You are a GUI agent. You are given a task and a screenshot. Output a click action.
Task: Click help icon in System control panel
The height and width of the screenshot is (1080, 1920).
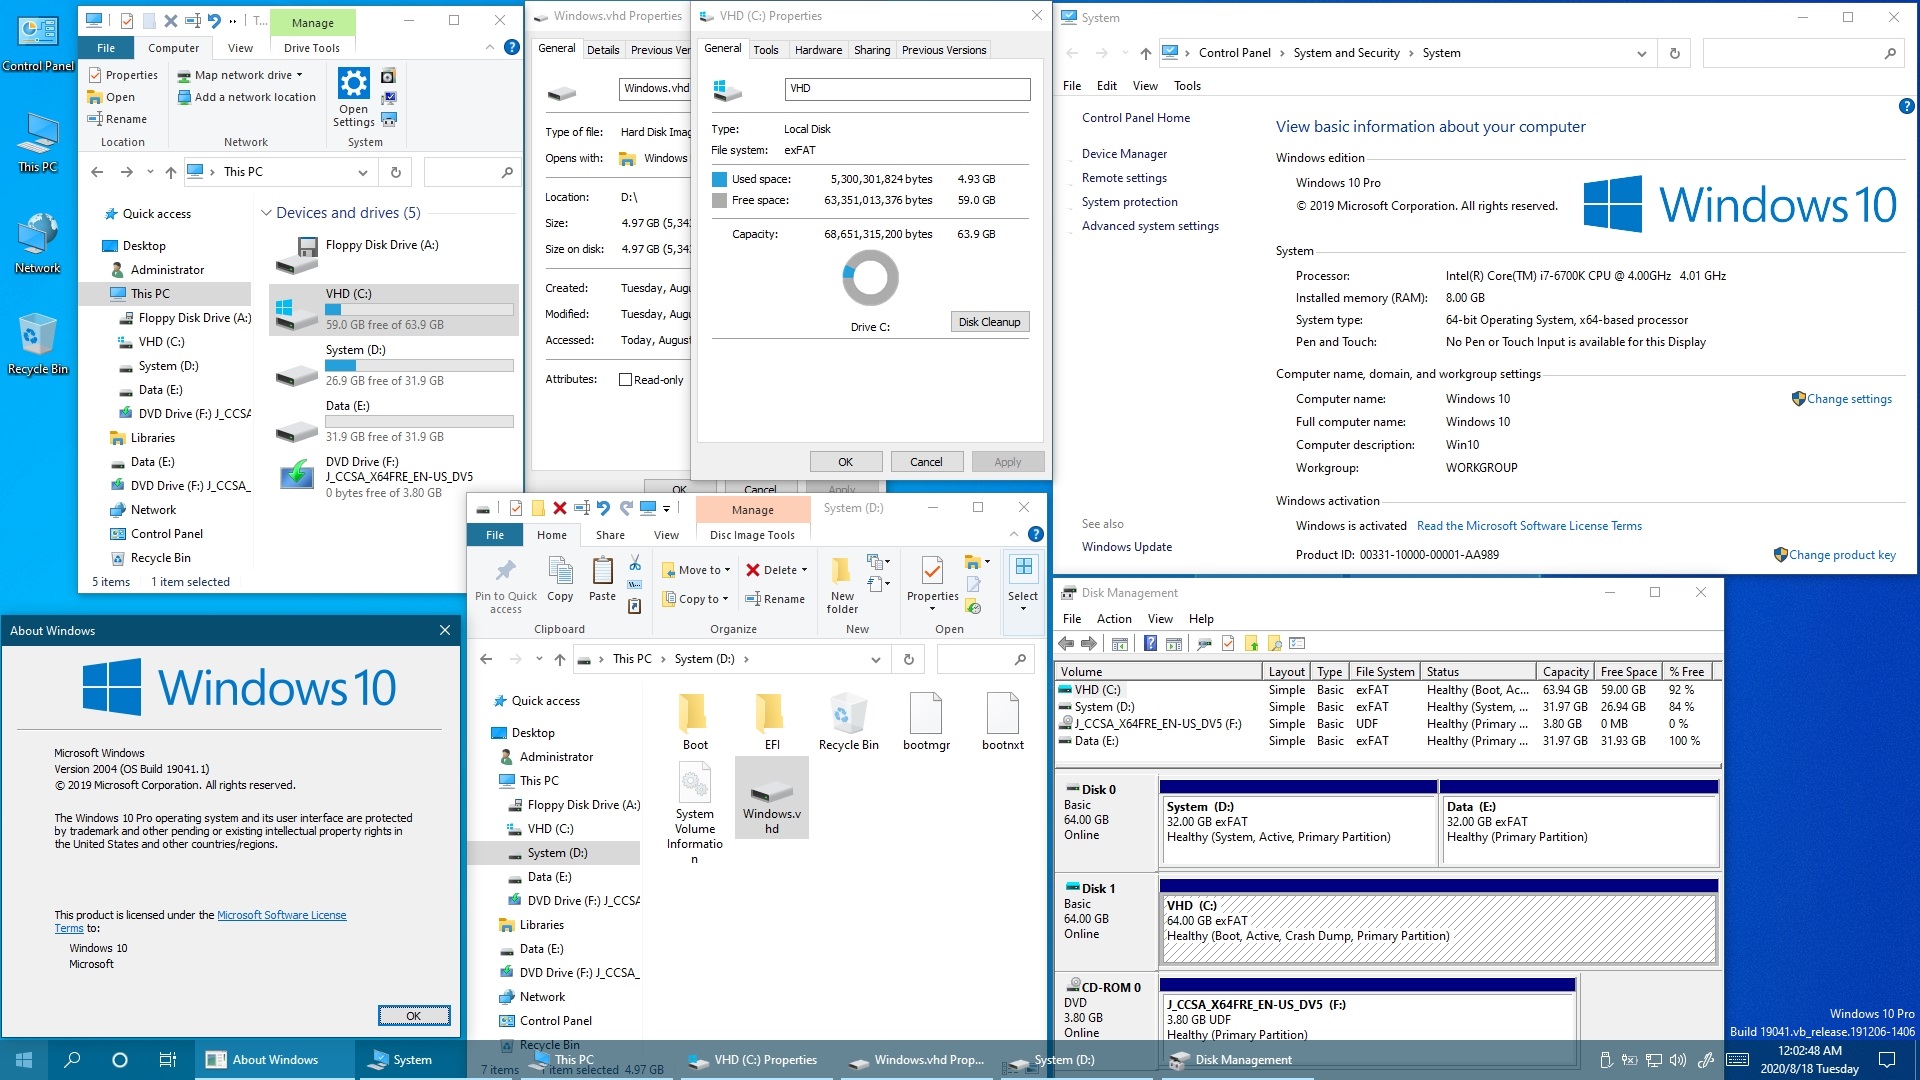[x=1906, y=106]
